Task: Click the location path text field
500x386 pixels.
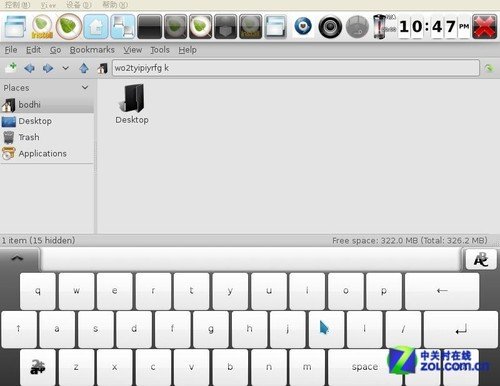Action: tap(296, 68)
